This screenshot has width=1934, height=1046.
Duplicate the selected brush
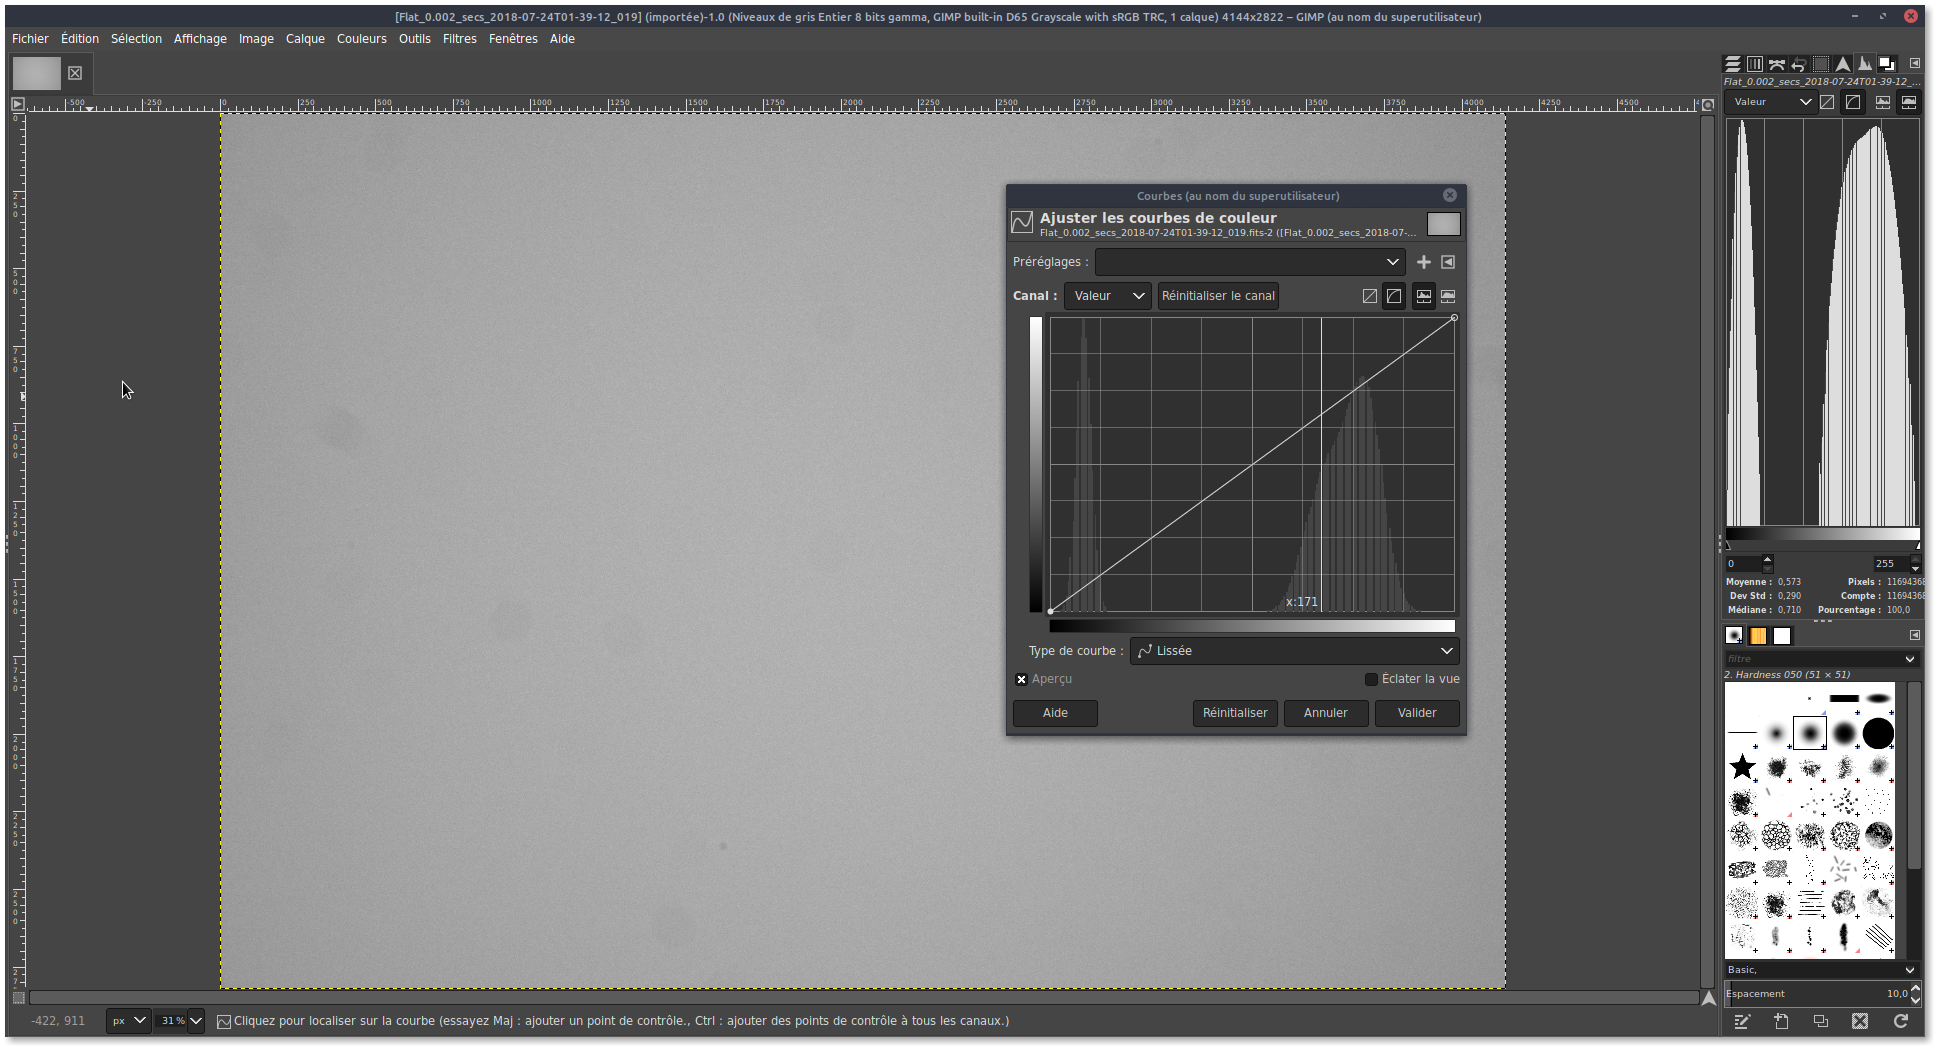tap(1820, 1021)
